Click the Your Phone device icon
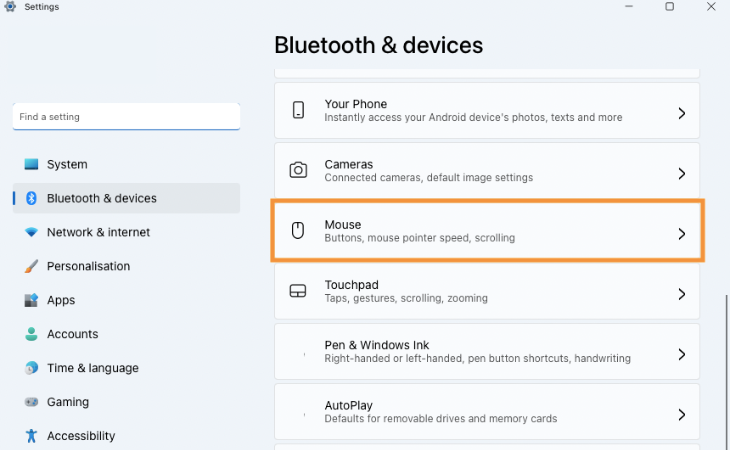The image size is (730, 450). click(x=298, y=110)
